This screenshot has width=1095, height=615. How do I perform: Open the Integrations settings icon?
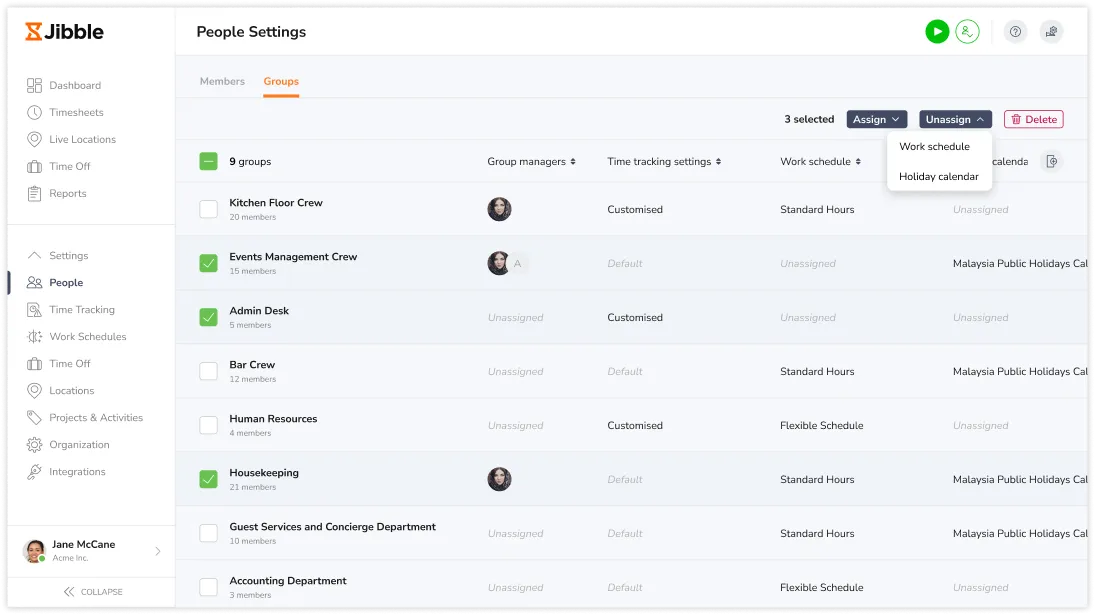point(35,472)
